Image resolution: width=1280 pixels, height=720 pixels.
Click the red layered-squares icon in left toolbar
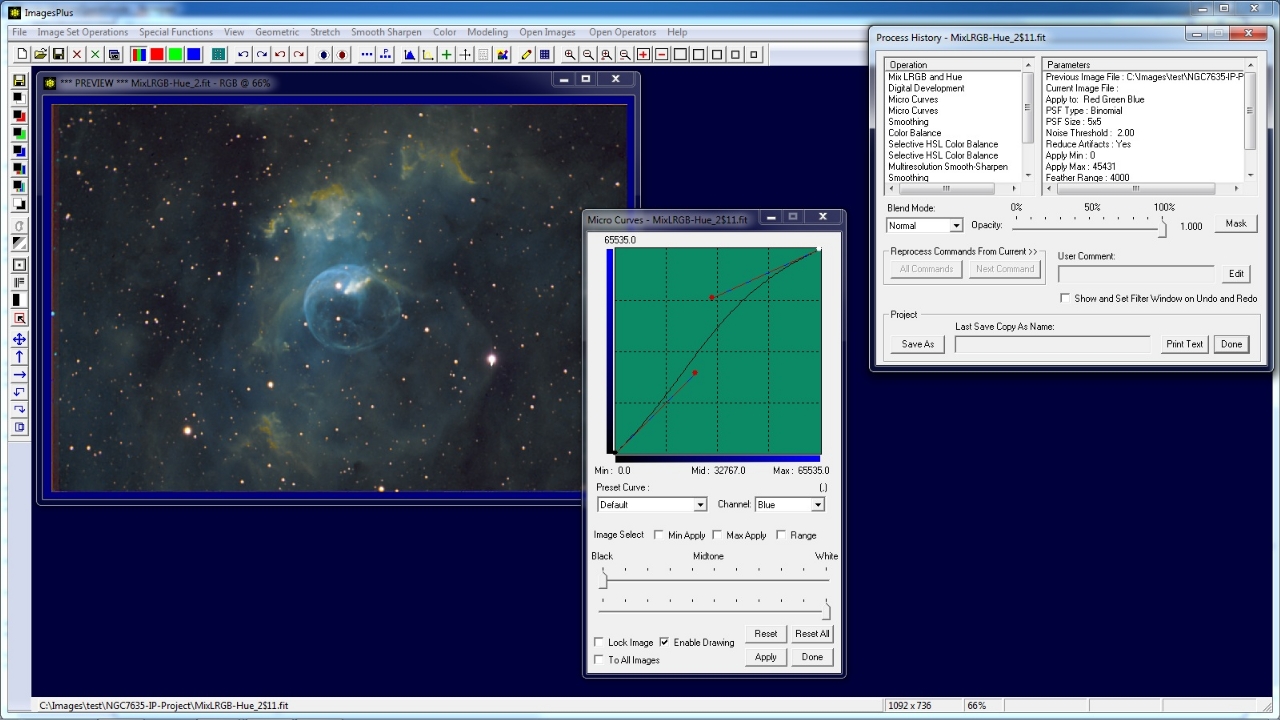tap(19, 116)
